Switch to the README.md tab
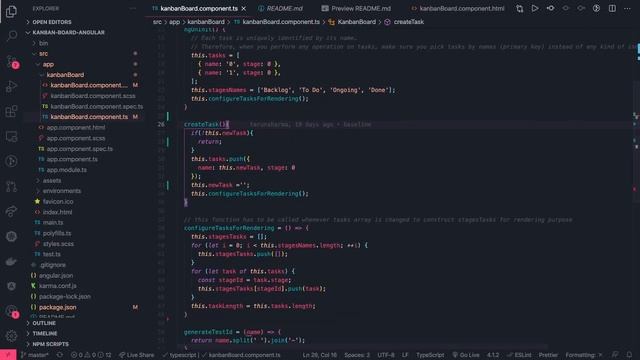This screenshot has height=360, width=640. click(280, 8)
